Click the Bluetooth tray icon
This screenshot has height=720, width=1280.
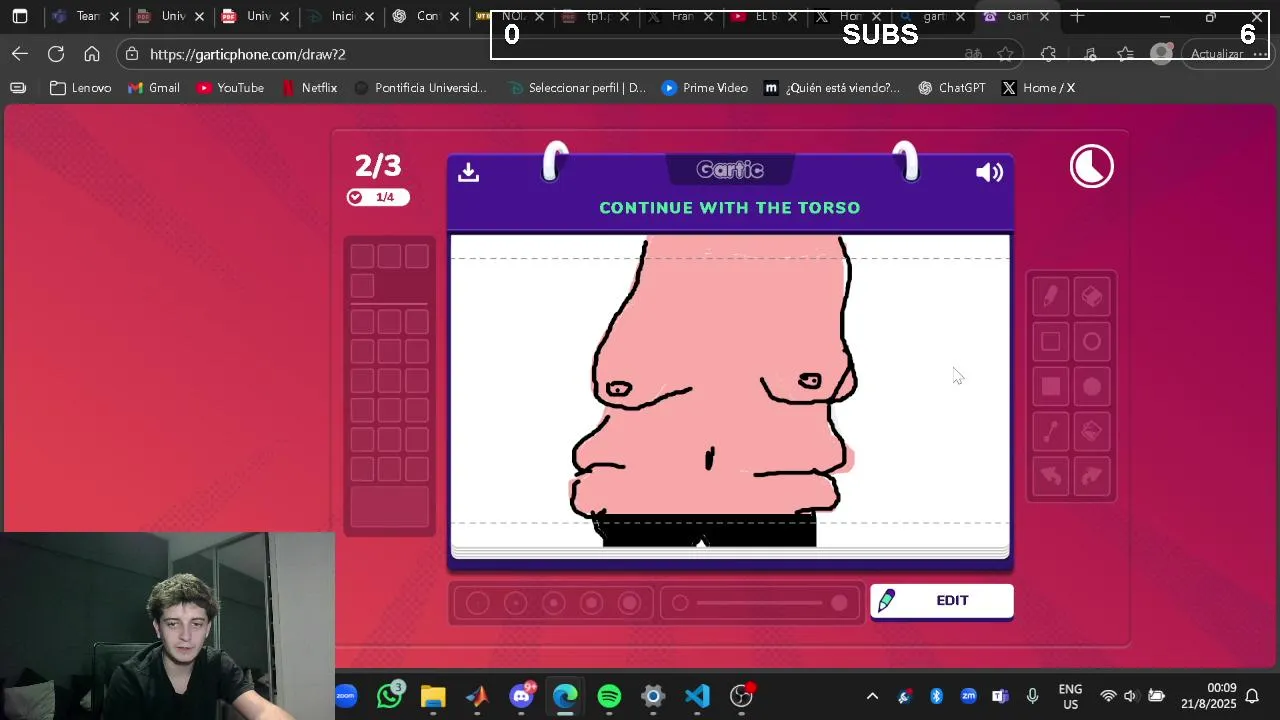click(936, 696)
